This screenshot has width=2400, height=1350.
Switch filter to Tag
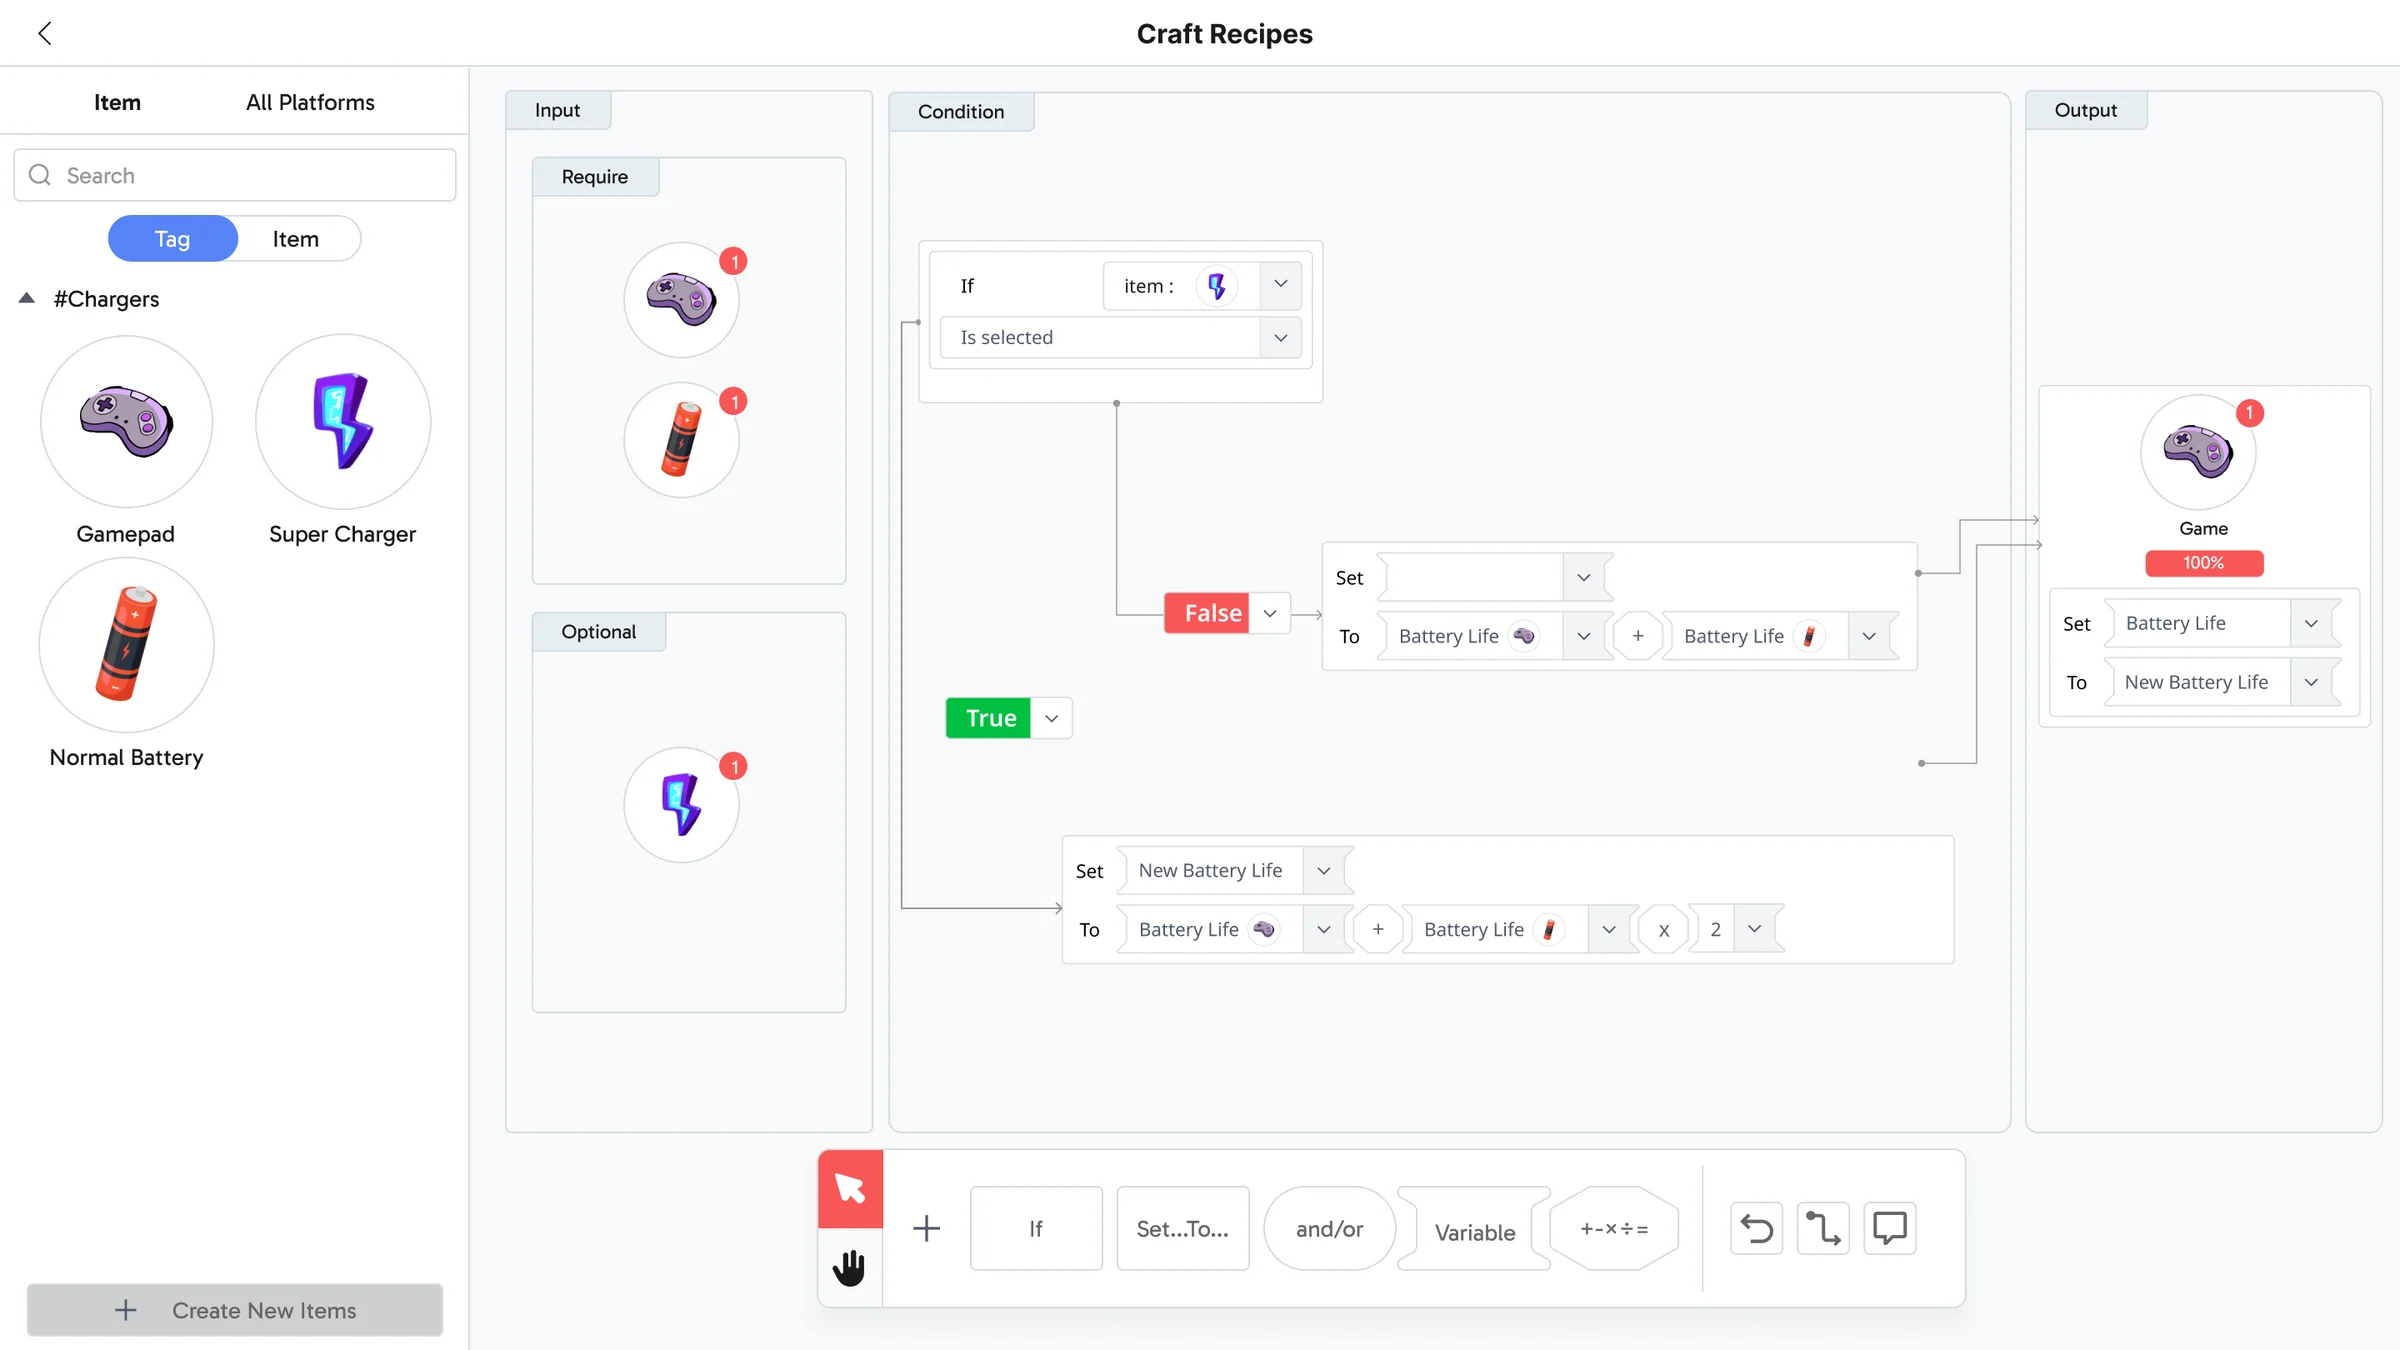[172, 239]
